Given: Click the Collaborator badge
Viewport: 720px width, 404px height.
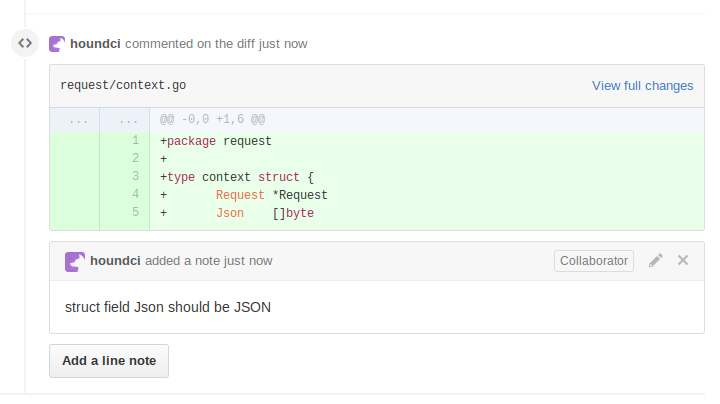Looking at the screenshot, I should point(594,261).
